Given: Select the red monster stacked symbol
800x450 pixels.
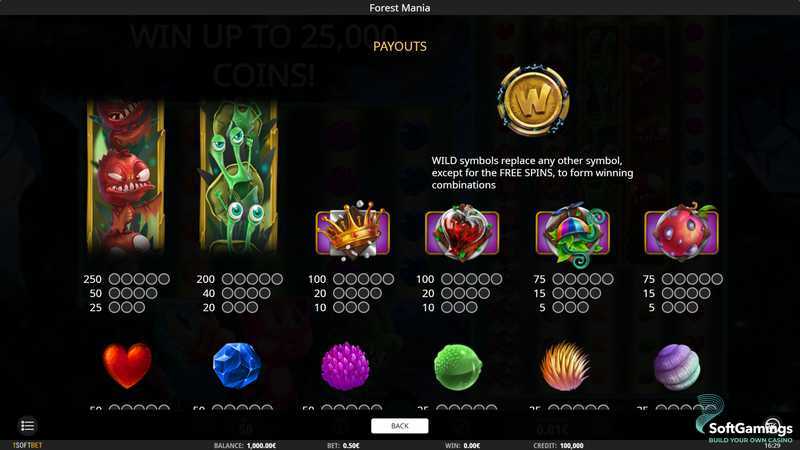Looking at the screenshot, I should pyautogui.click(x=126, y=177).
